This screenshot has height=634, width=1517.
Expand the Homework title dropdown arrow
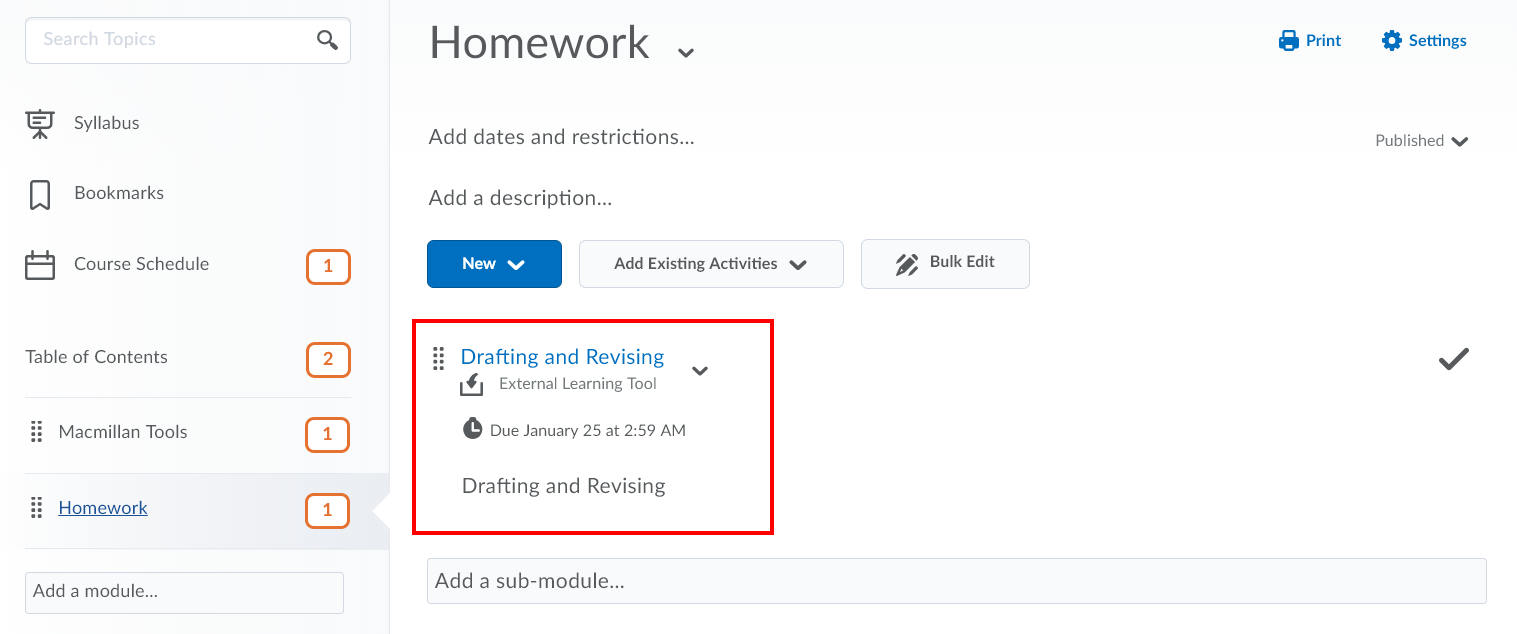[x=686, y=50]
